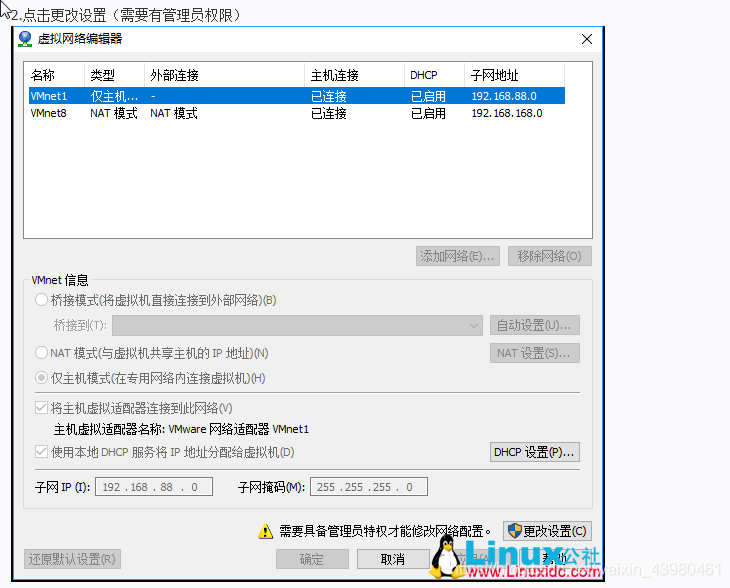The height and width of the screenshot is (588, 730).
Task: Click the 移除网络(O) button
Action: tap(550, 256)
